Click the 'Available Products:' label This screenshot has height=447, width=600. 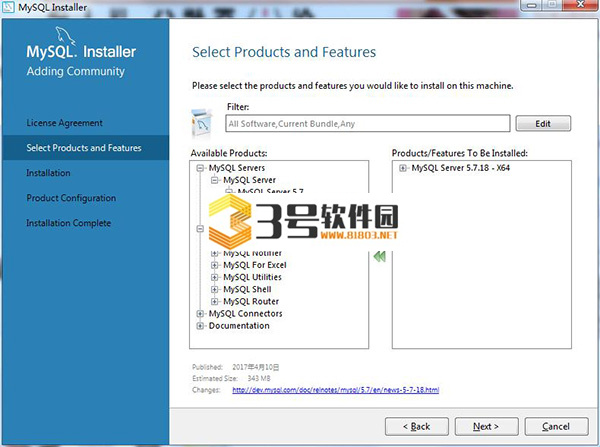(x=229, y=153)
